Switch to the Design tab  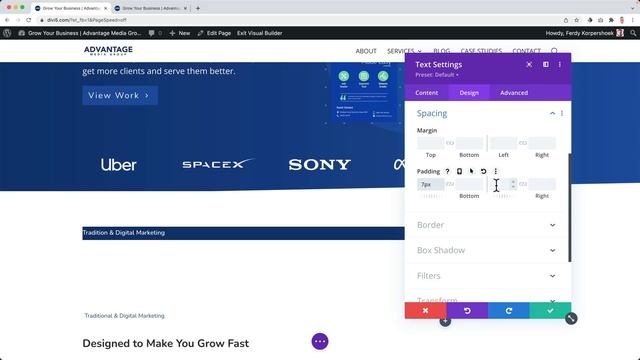tap(469, 93)
